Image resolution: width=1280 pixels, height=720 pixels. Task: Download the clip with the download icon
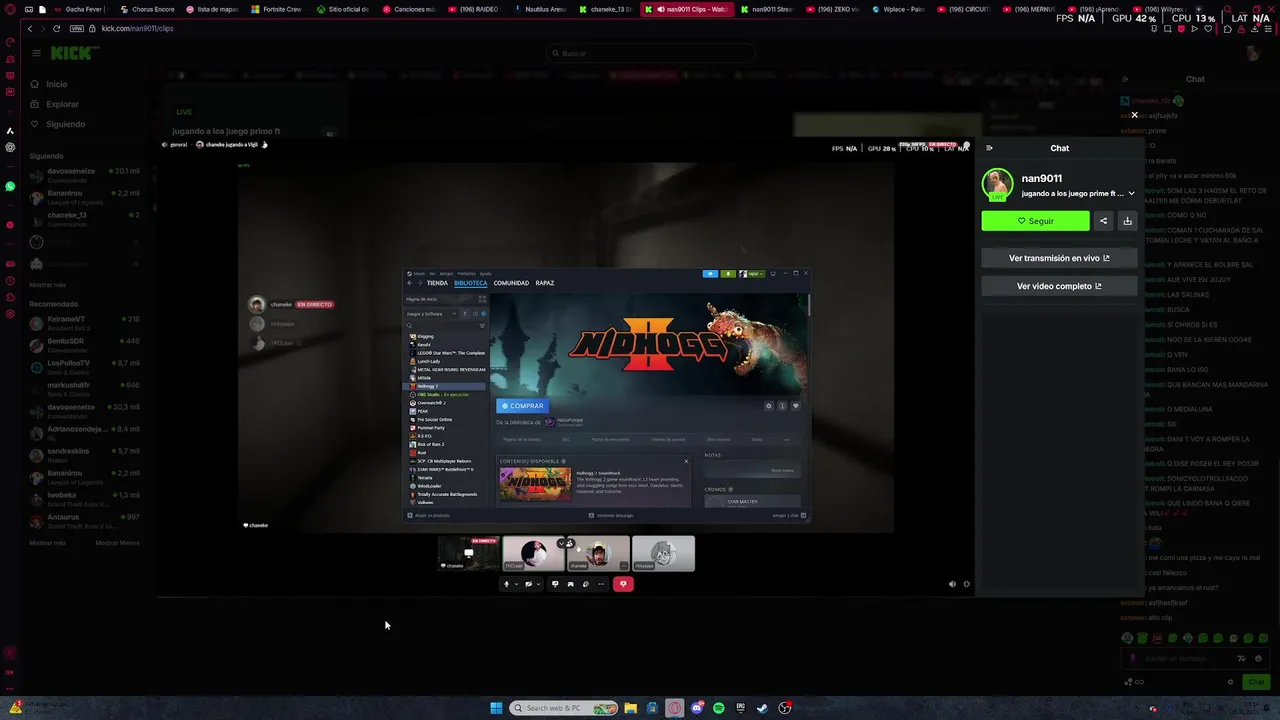(x=1127, y=221)
